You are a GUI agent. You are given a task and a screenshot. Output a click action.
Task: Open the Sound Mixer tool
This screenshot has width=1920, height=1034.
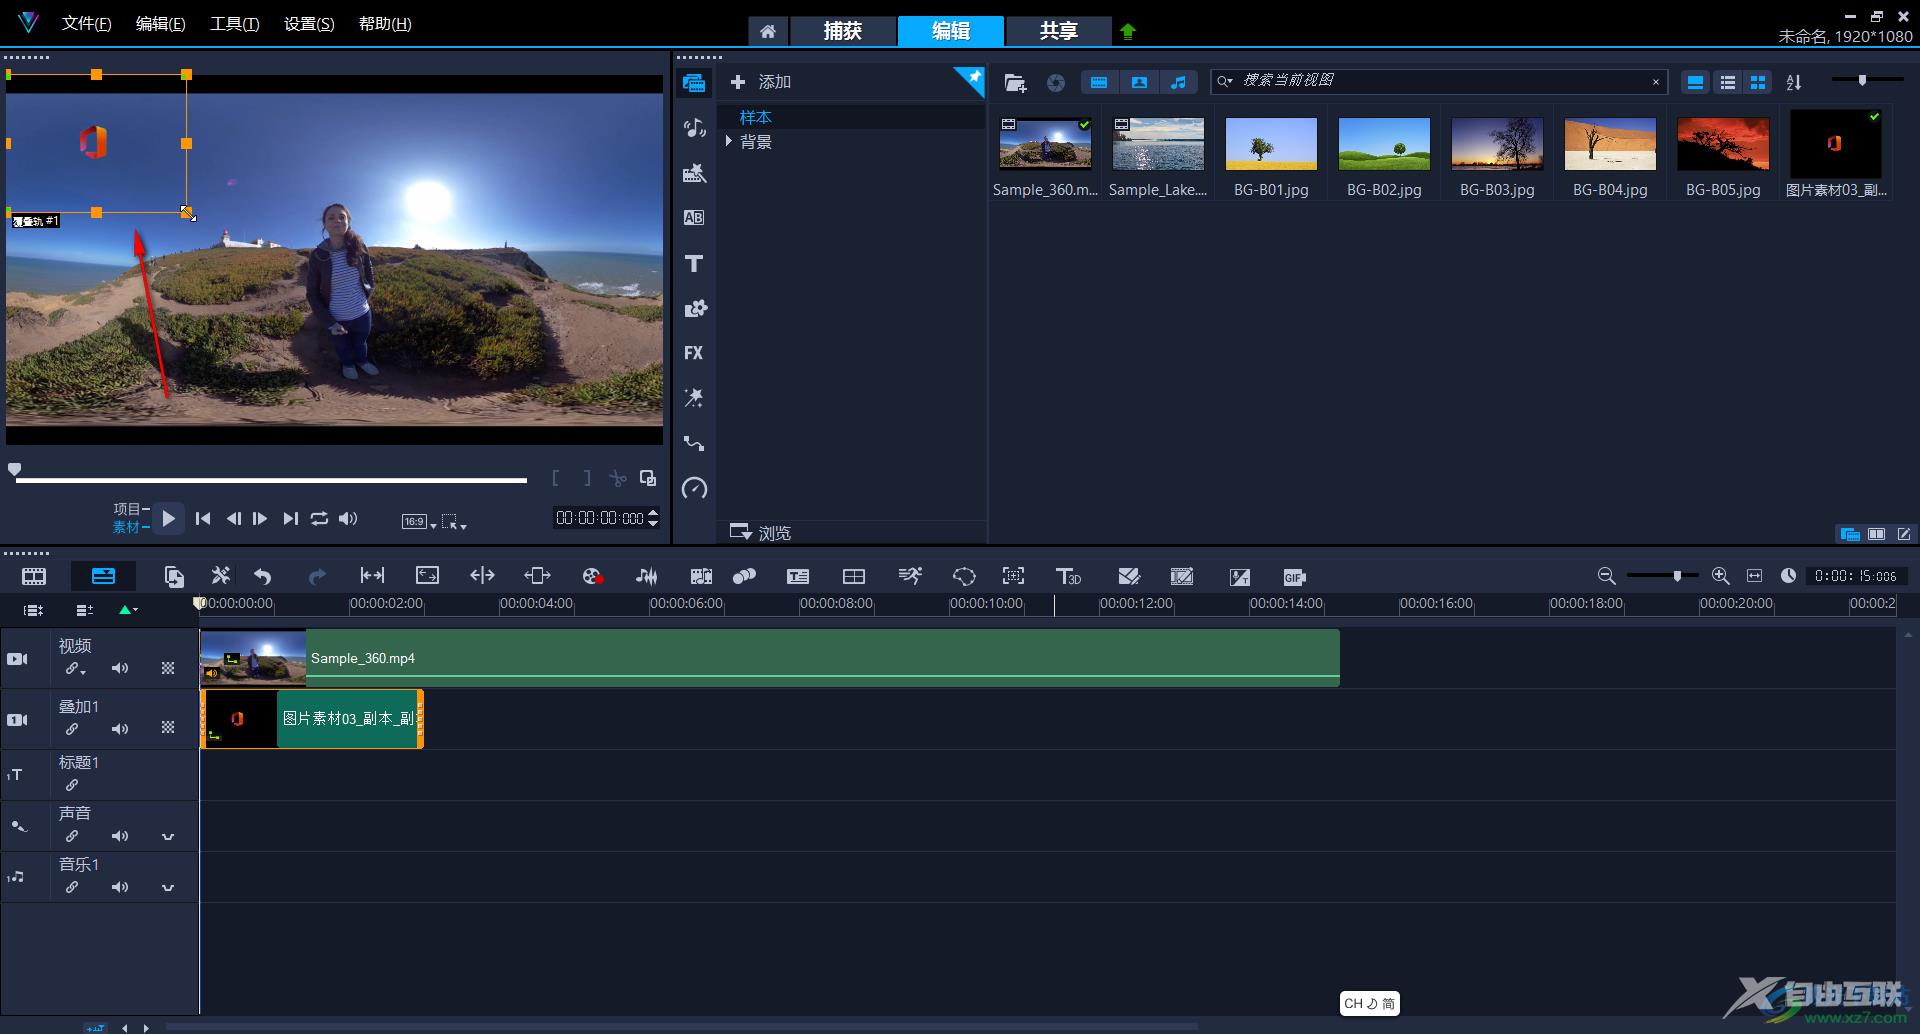tap(647, 576)
